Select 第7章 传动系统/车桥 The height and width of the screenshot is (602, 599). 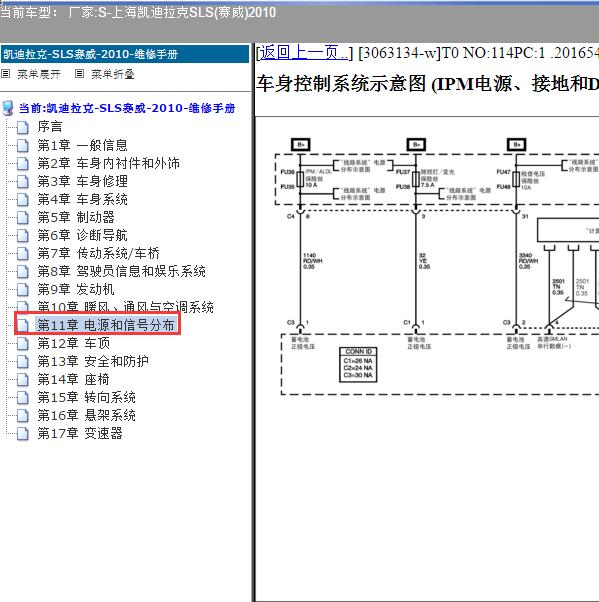pyautogui.click(x=98, y=253)
